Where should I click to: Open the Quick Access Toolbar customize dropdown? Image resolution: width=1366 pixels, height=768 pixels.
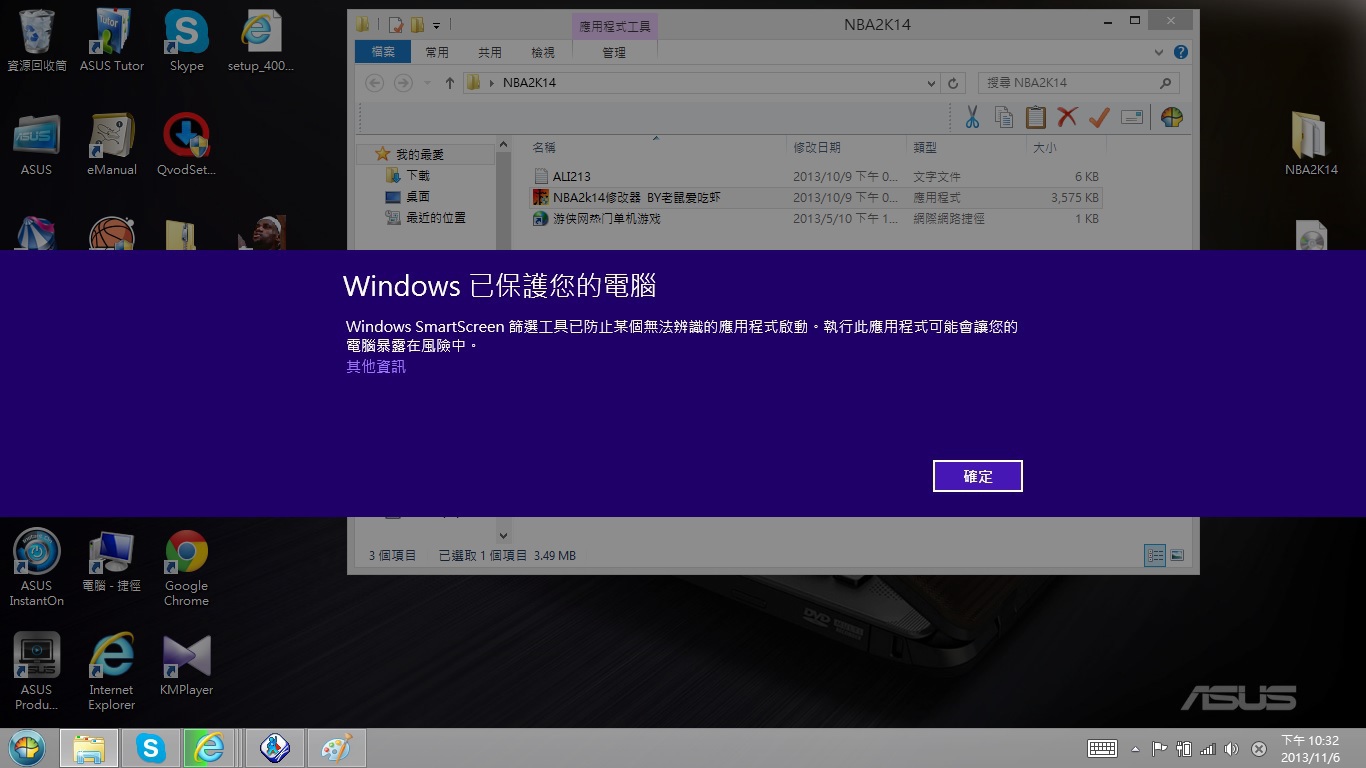pos(437,24)
